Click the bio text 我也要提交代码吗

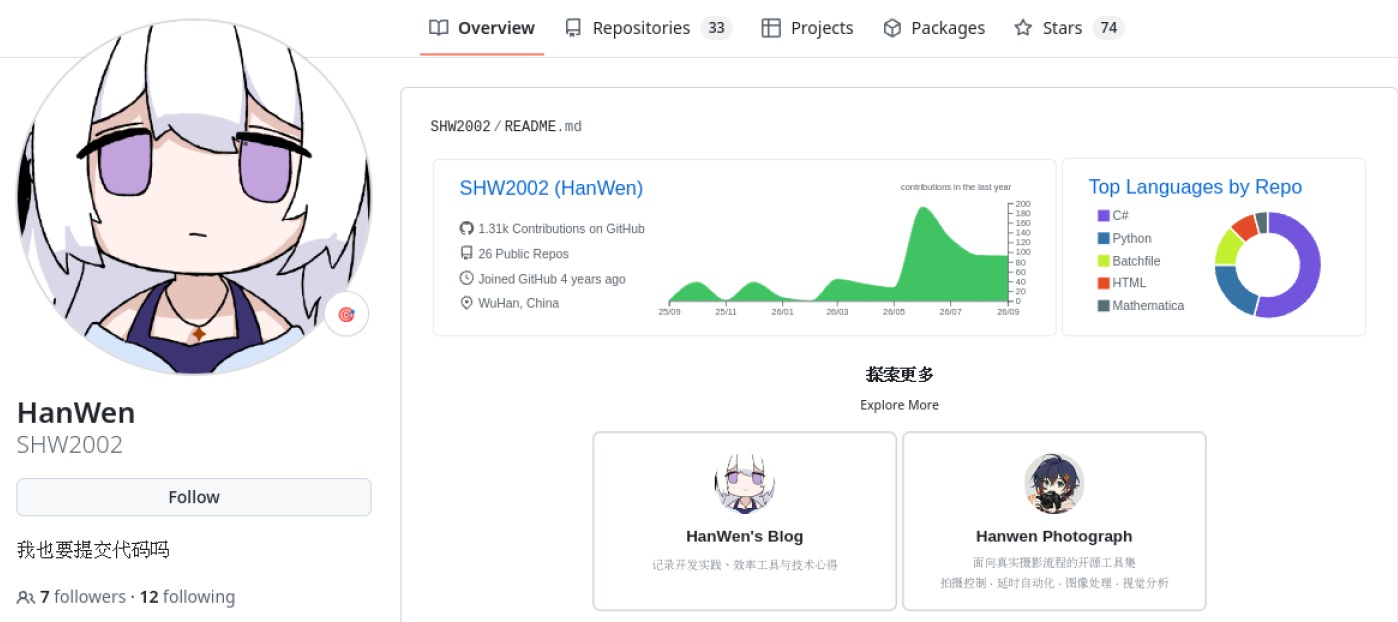point(93,550)
